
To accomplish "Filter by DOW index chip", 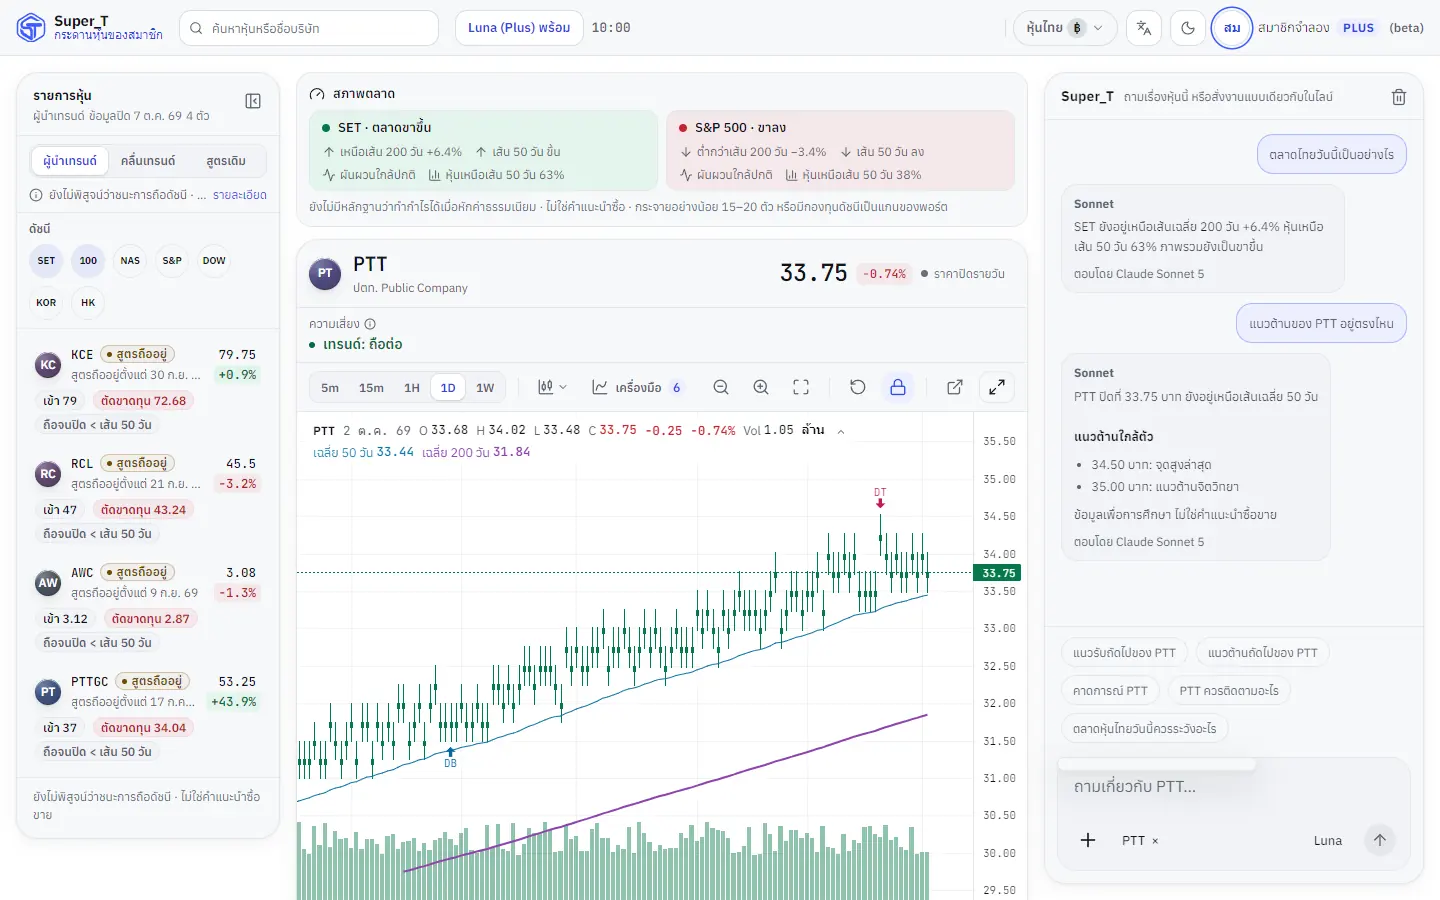I will pos(214,261).
